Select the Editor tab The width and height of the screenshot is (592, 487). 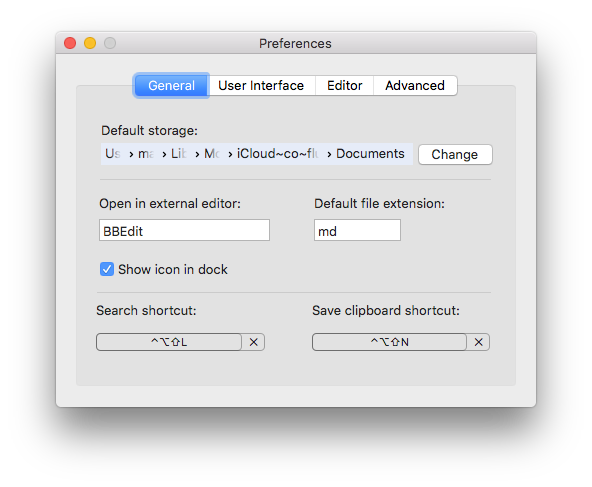[344, 86]
